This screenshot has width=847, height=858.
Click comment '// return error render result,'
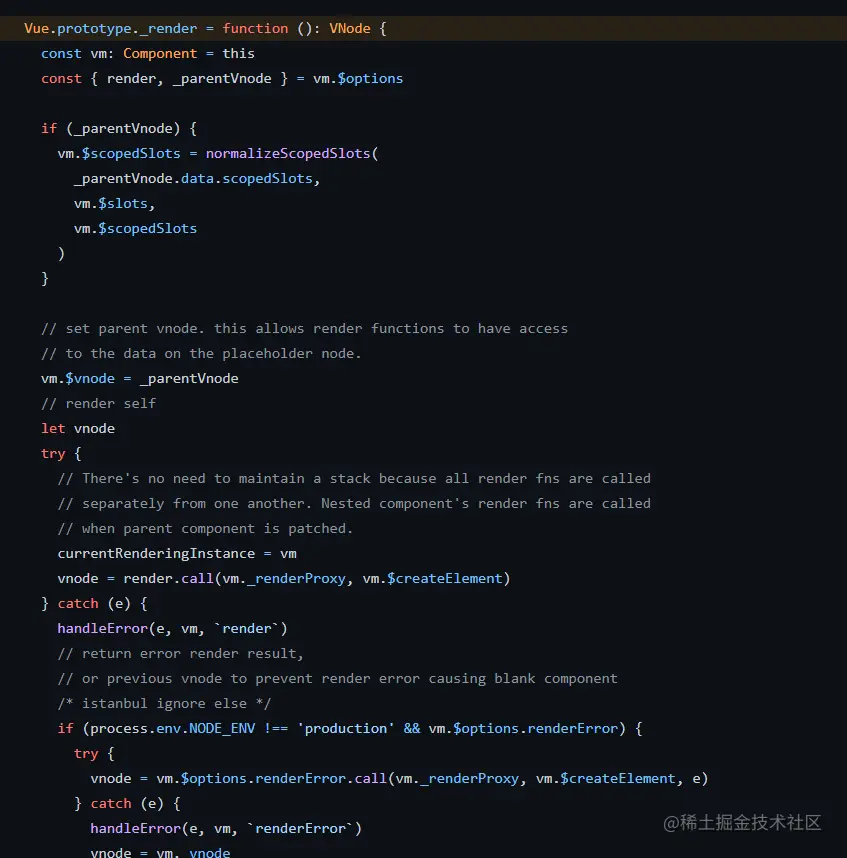[x=181, y=653]
